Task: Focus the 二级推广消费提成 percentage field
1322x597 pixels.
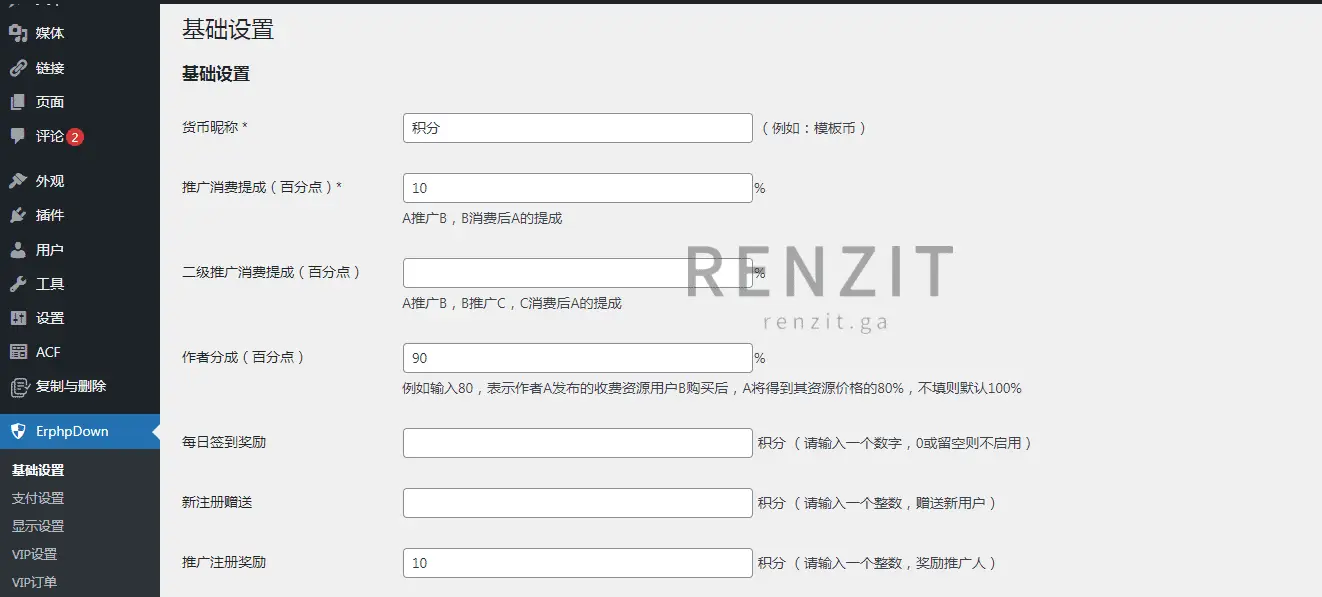Action: click(577, 273)
